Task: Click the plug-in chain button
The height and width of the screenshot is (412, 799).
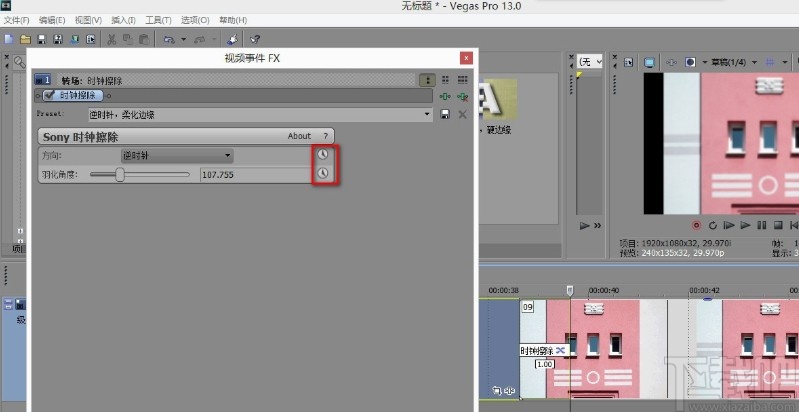Action: tap(445, 96)
